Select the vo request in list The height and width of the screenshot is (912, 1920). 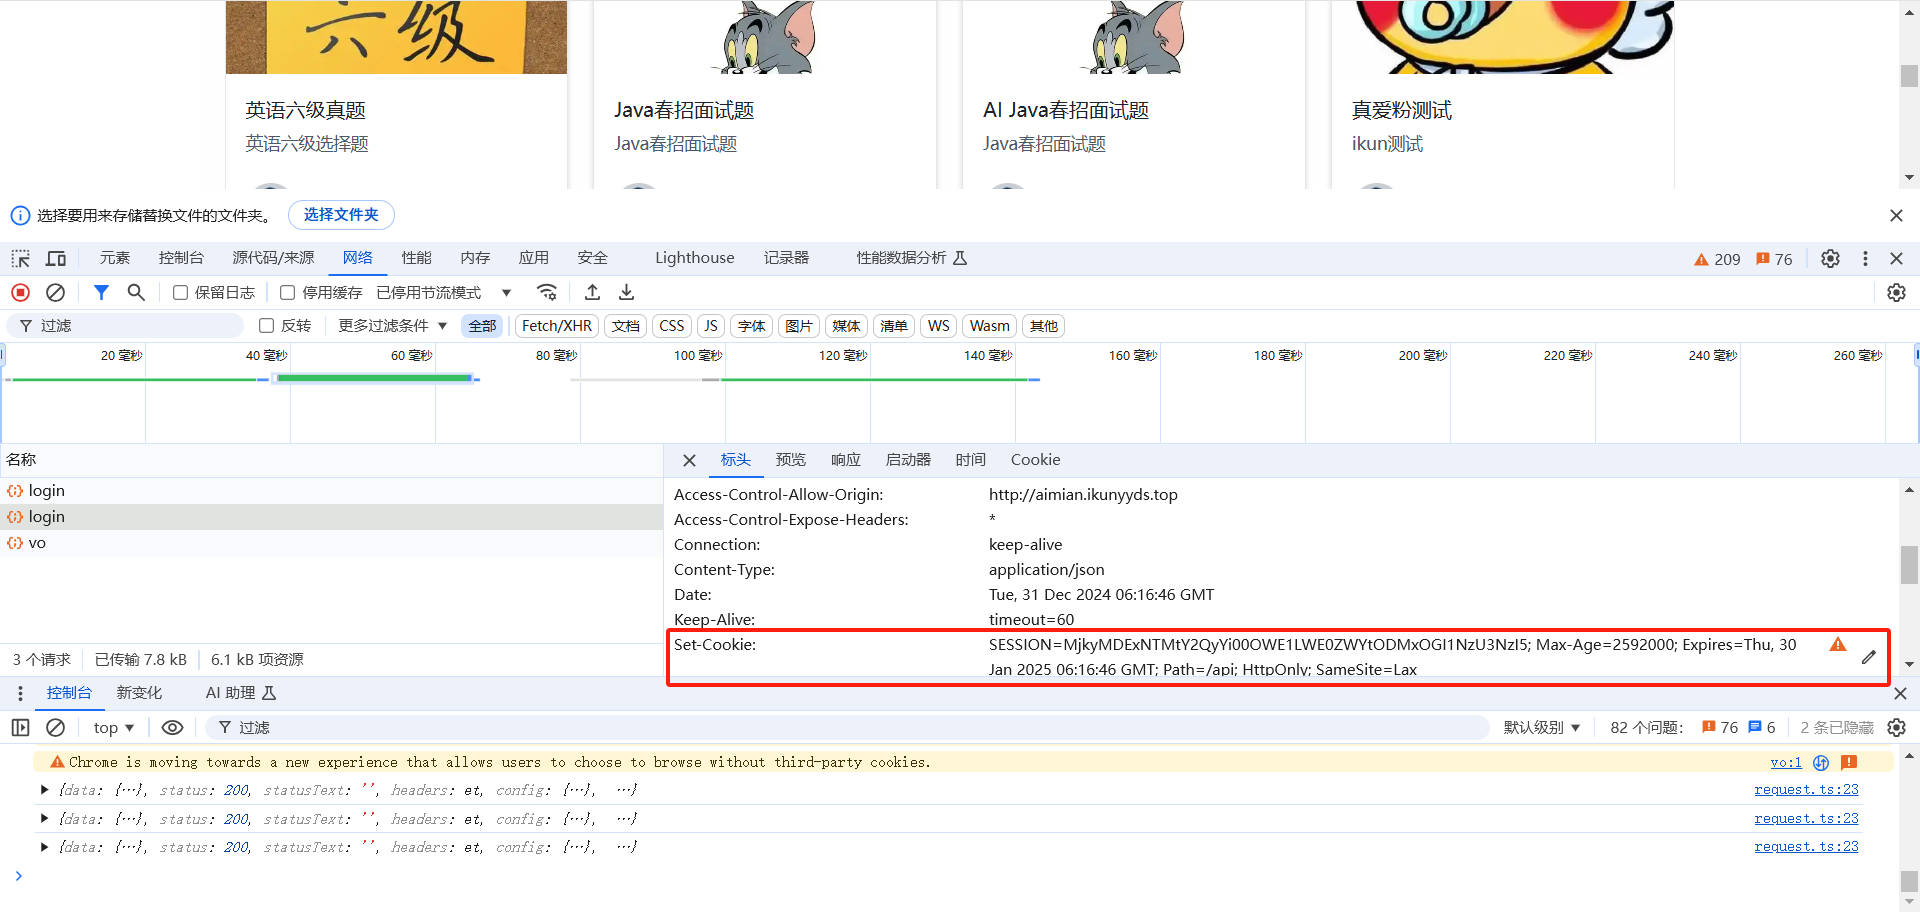[37, 543]
